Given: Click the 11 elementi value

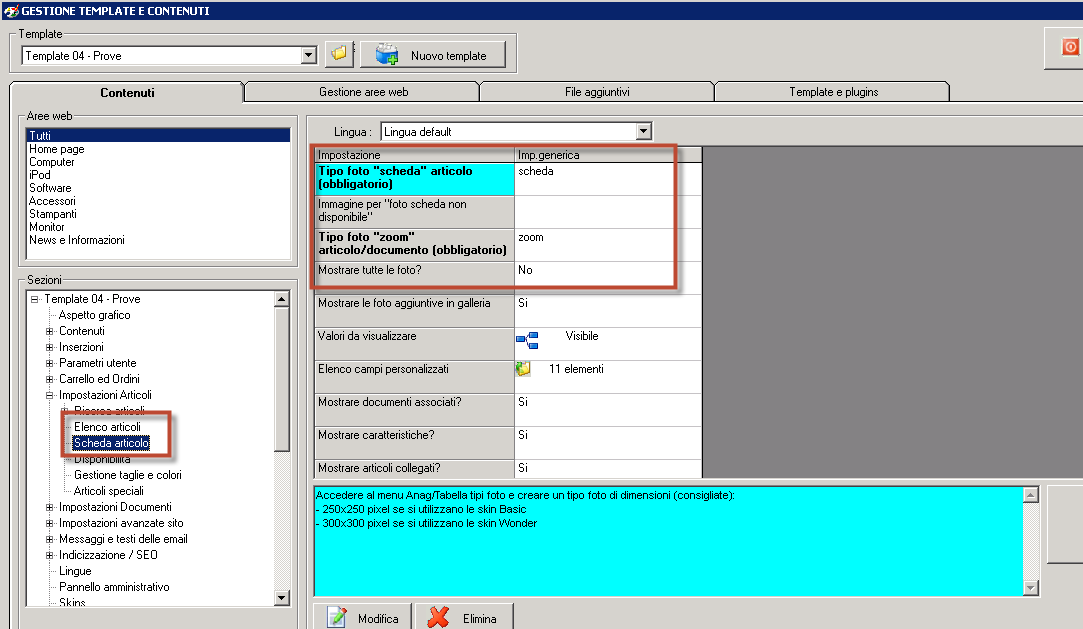Looking at the screenshot, I should (576, 369).
